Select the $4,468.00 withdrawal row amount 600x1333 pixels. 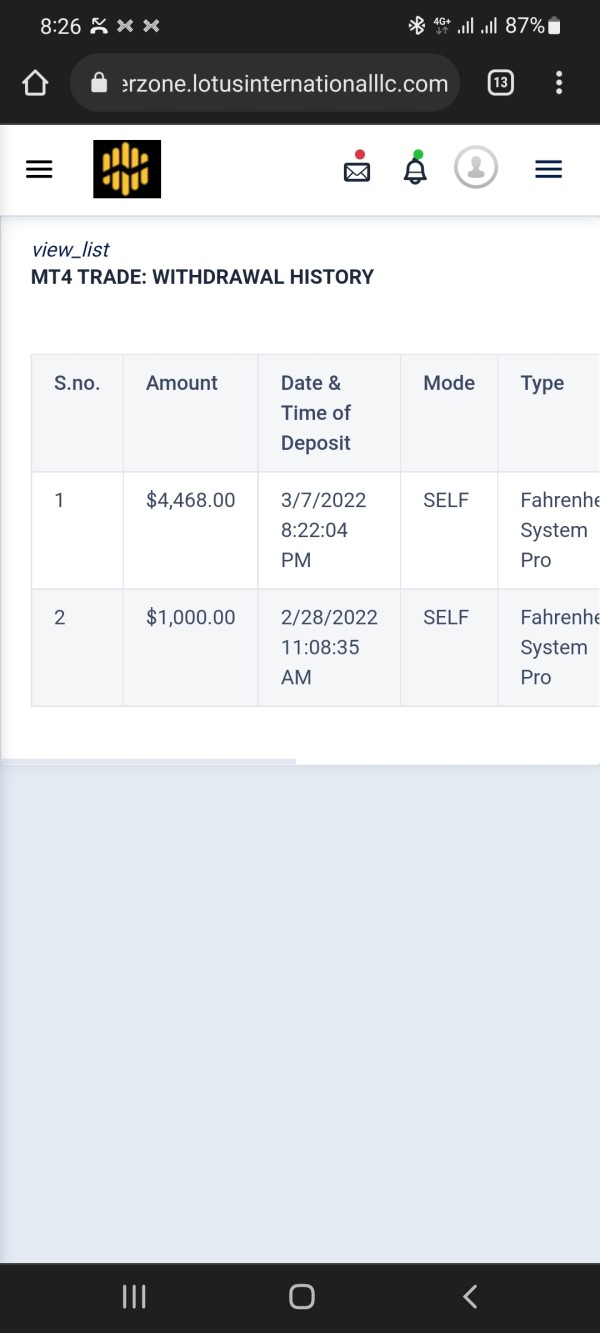[191, 500]
